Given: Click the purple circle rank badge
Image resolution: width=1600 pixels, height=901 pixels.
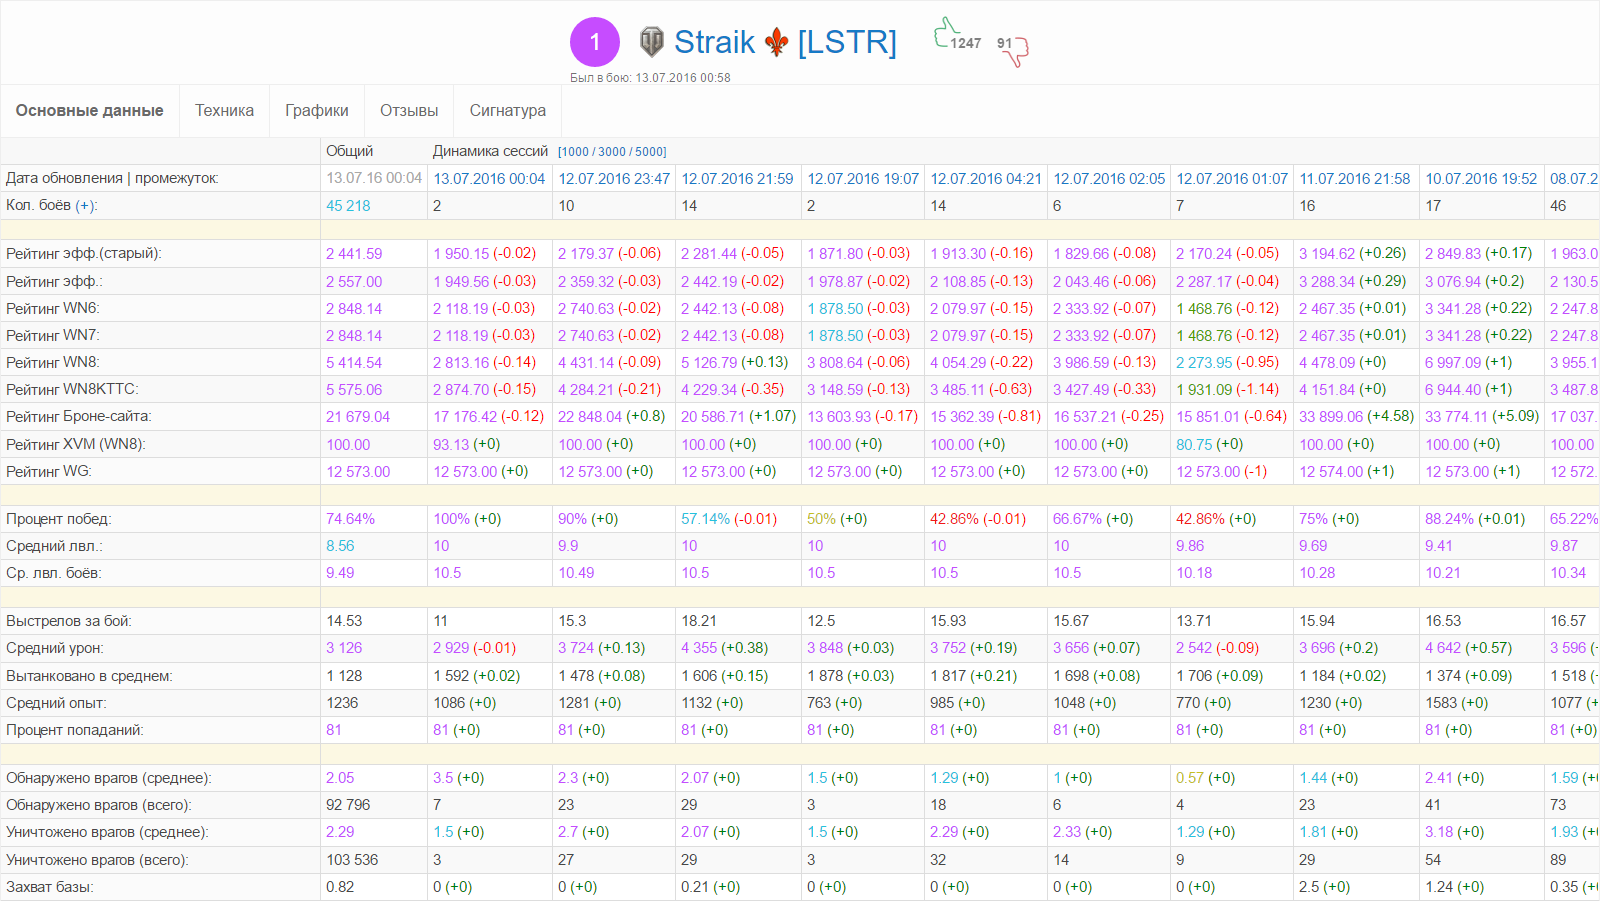Looking at the screenshot, I should [x=595, y=42].
